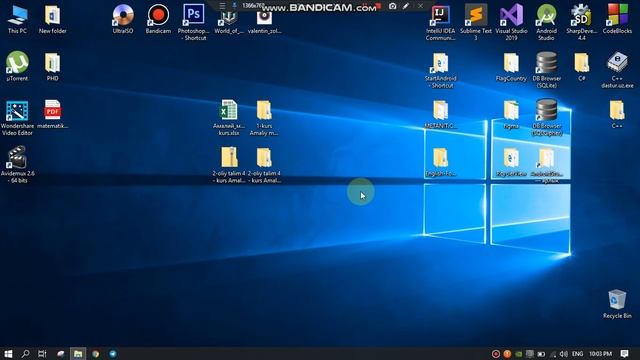This screenshot has height=360, width=640.
Task: Select the PHD folder
Action: coord(53,66)
